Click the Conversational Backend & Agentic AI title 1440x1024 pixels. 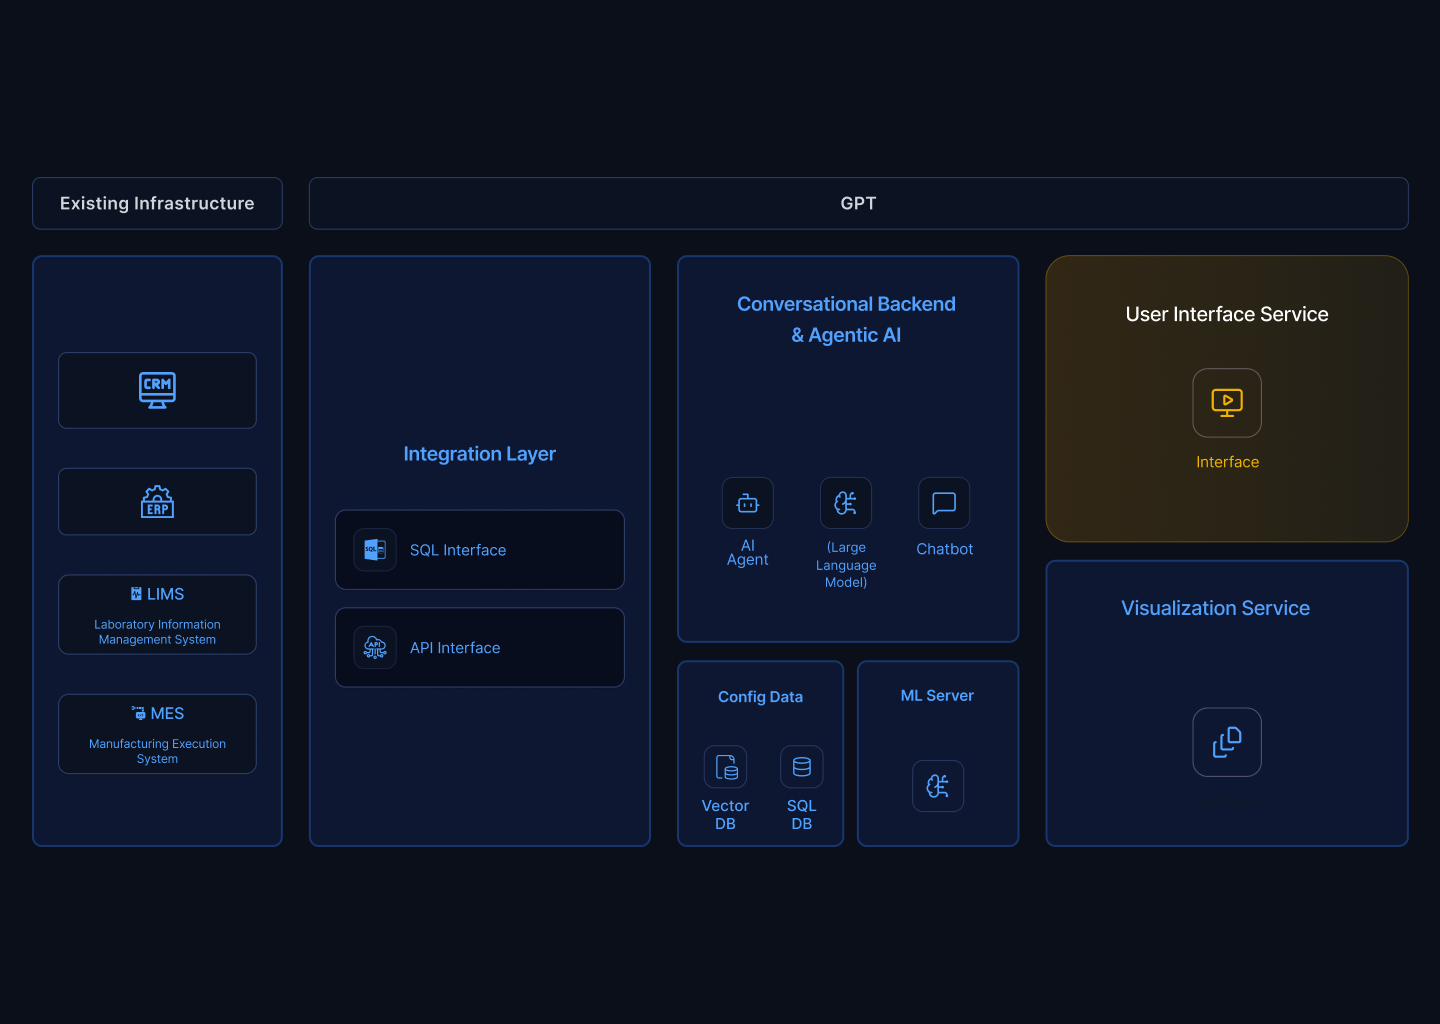[847, 319]
